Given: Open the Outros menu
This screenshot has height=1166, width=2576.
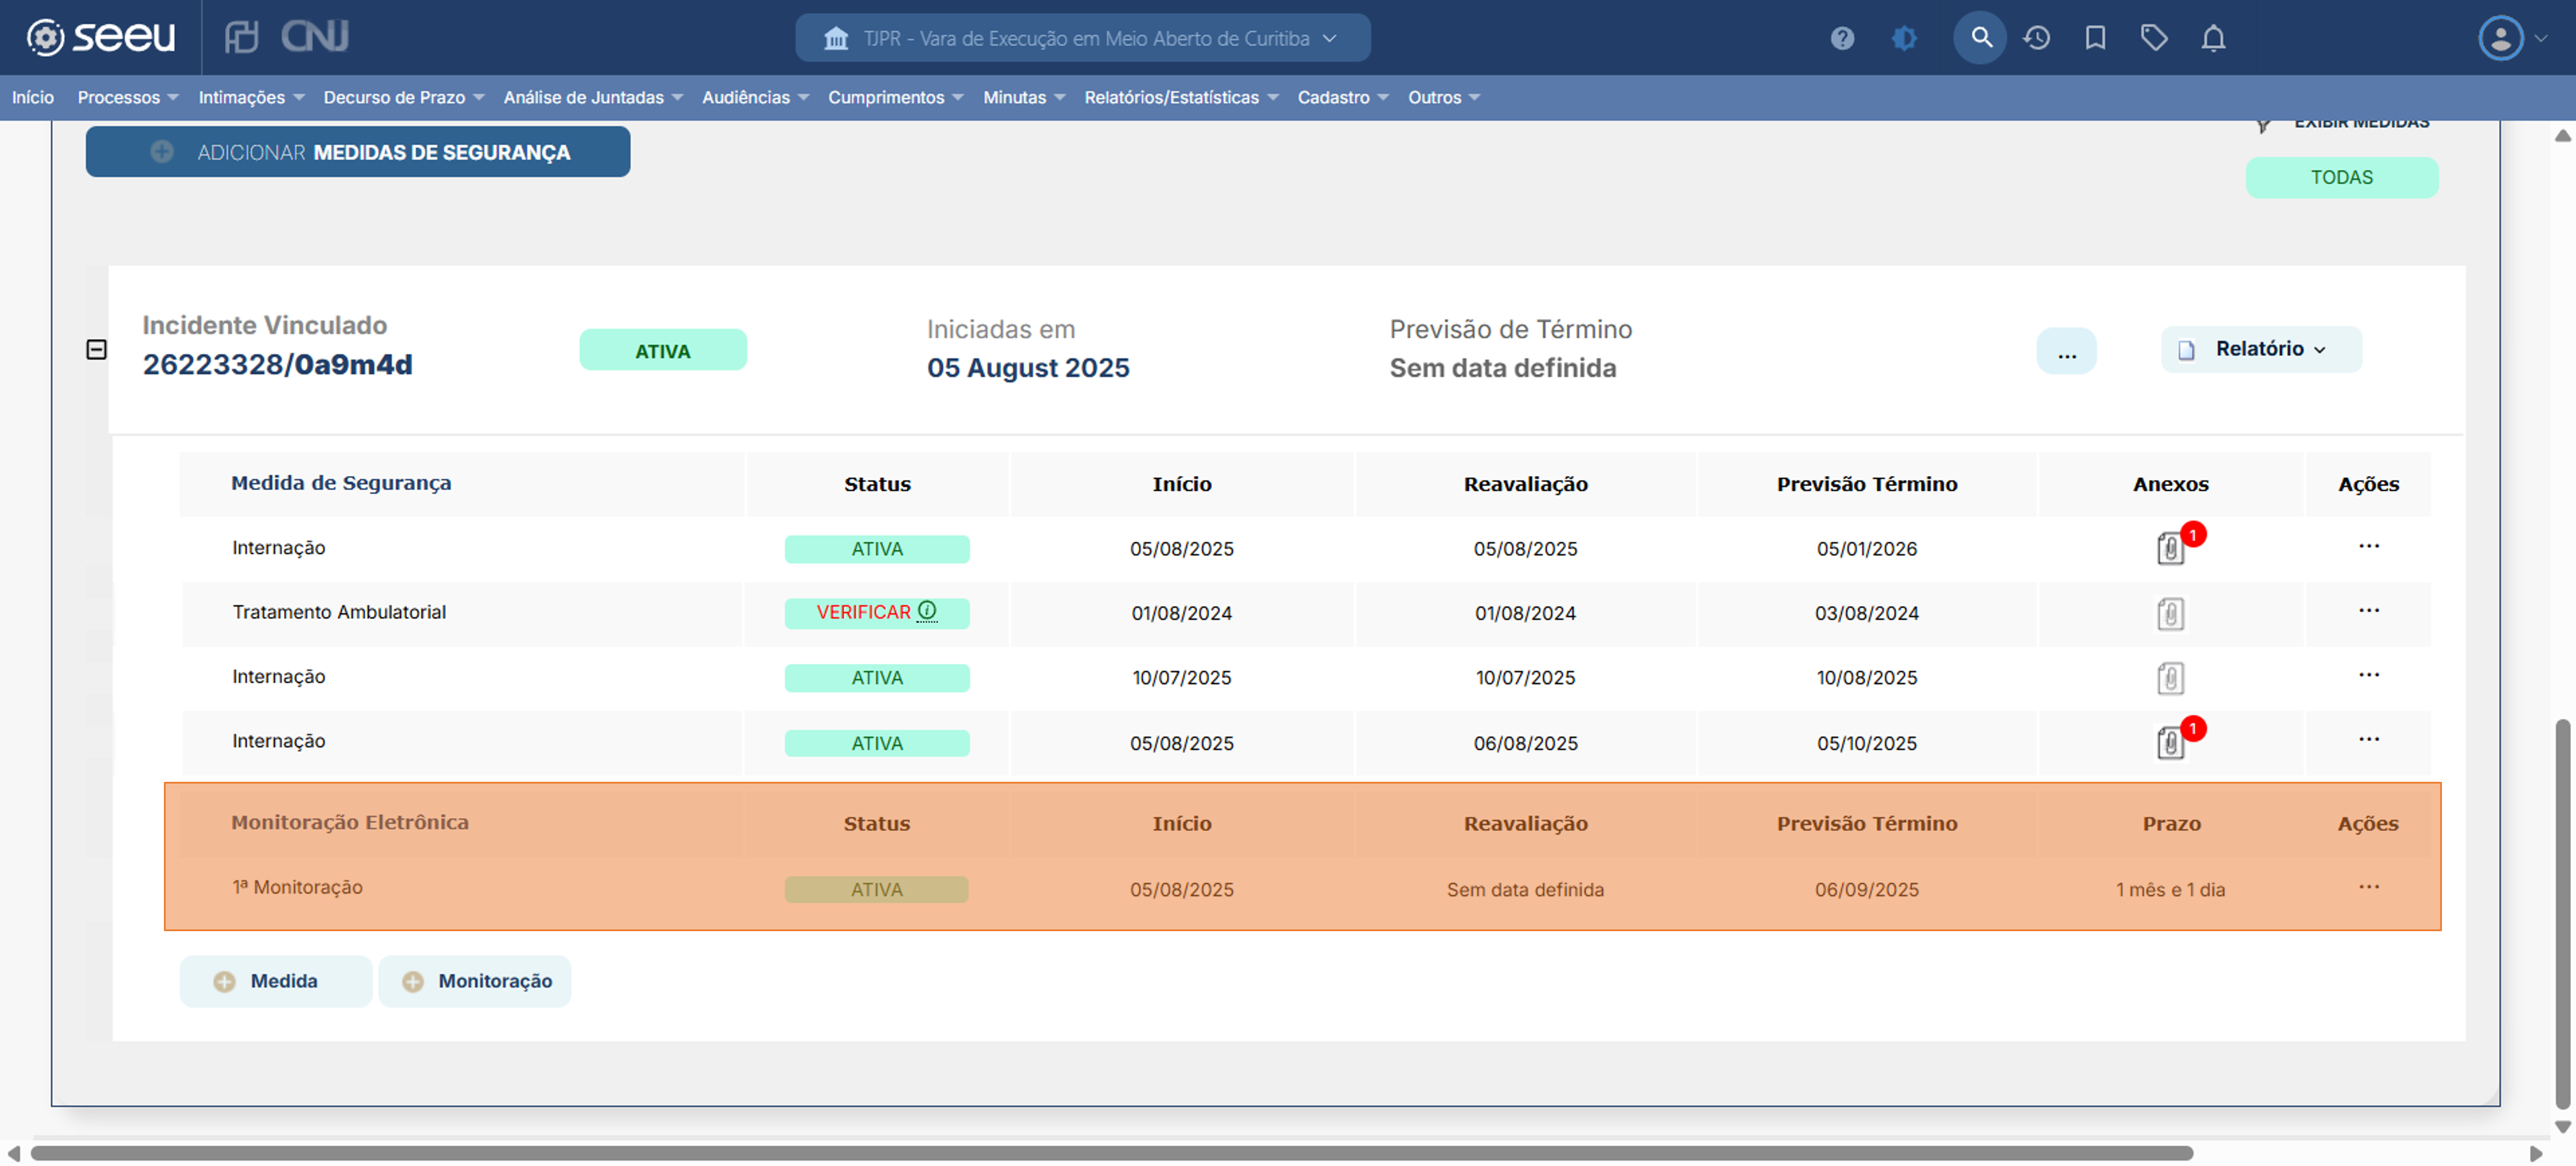Looking at the screenshot, I should point(1444,97).
